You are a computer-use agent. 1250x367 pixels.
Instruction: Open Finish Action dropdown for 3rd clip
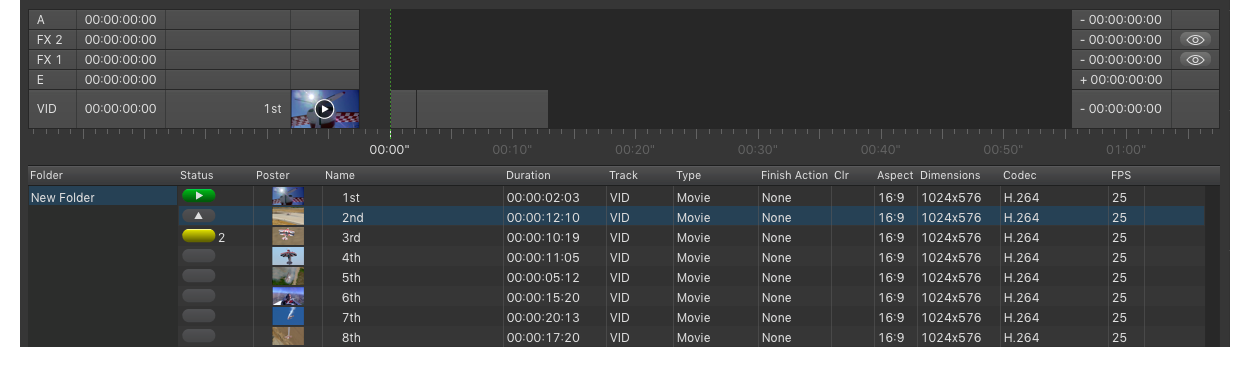tap(794, 237)
